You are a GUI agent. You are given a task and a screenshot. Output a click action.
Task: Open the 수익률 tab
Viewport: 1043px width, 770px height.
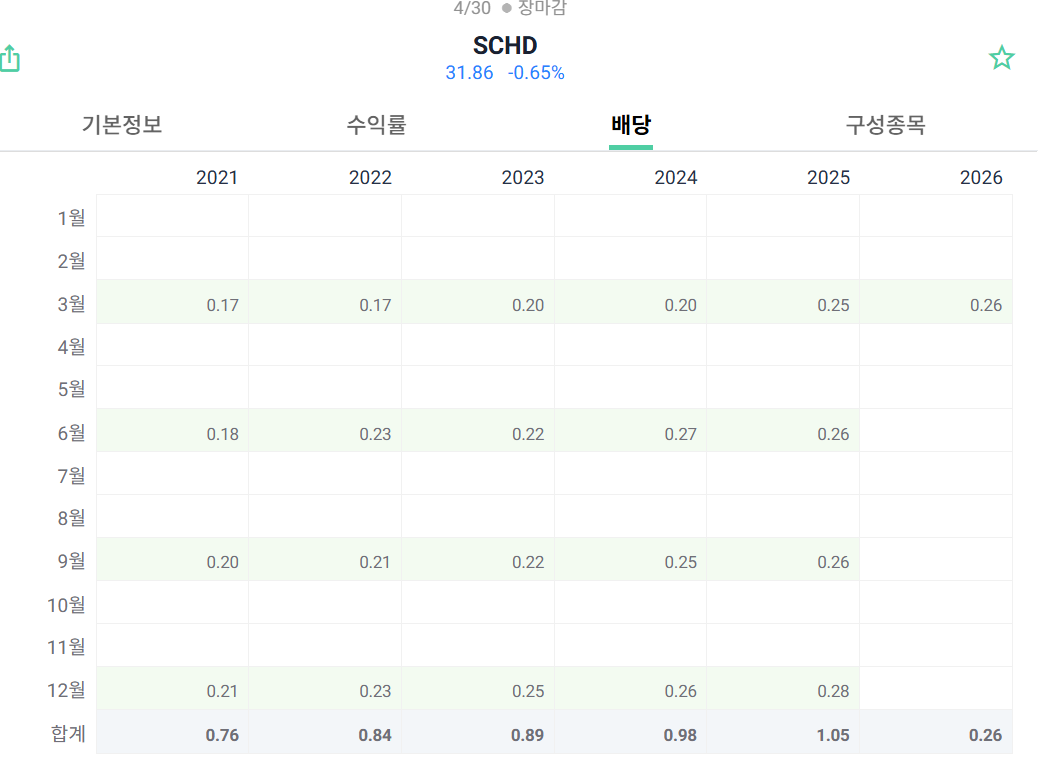coord(376,124)
